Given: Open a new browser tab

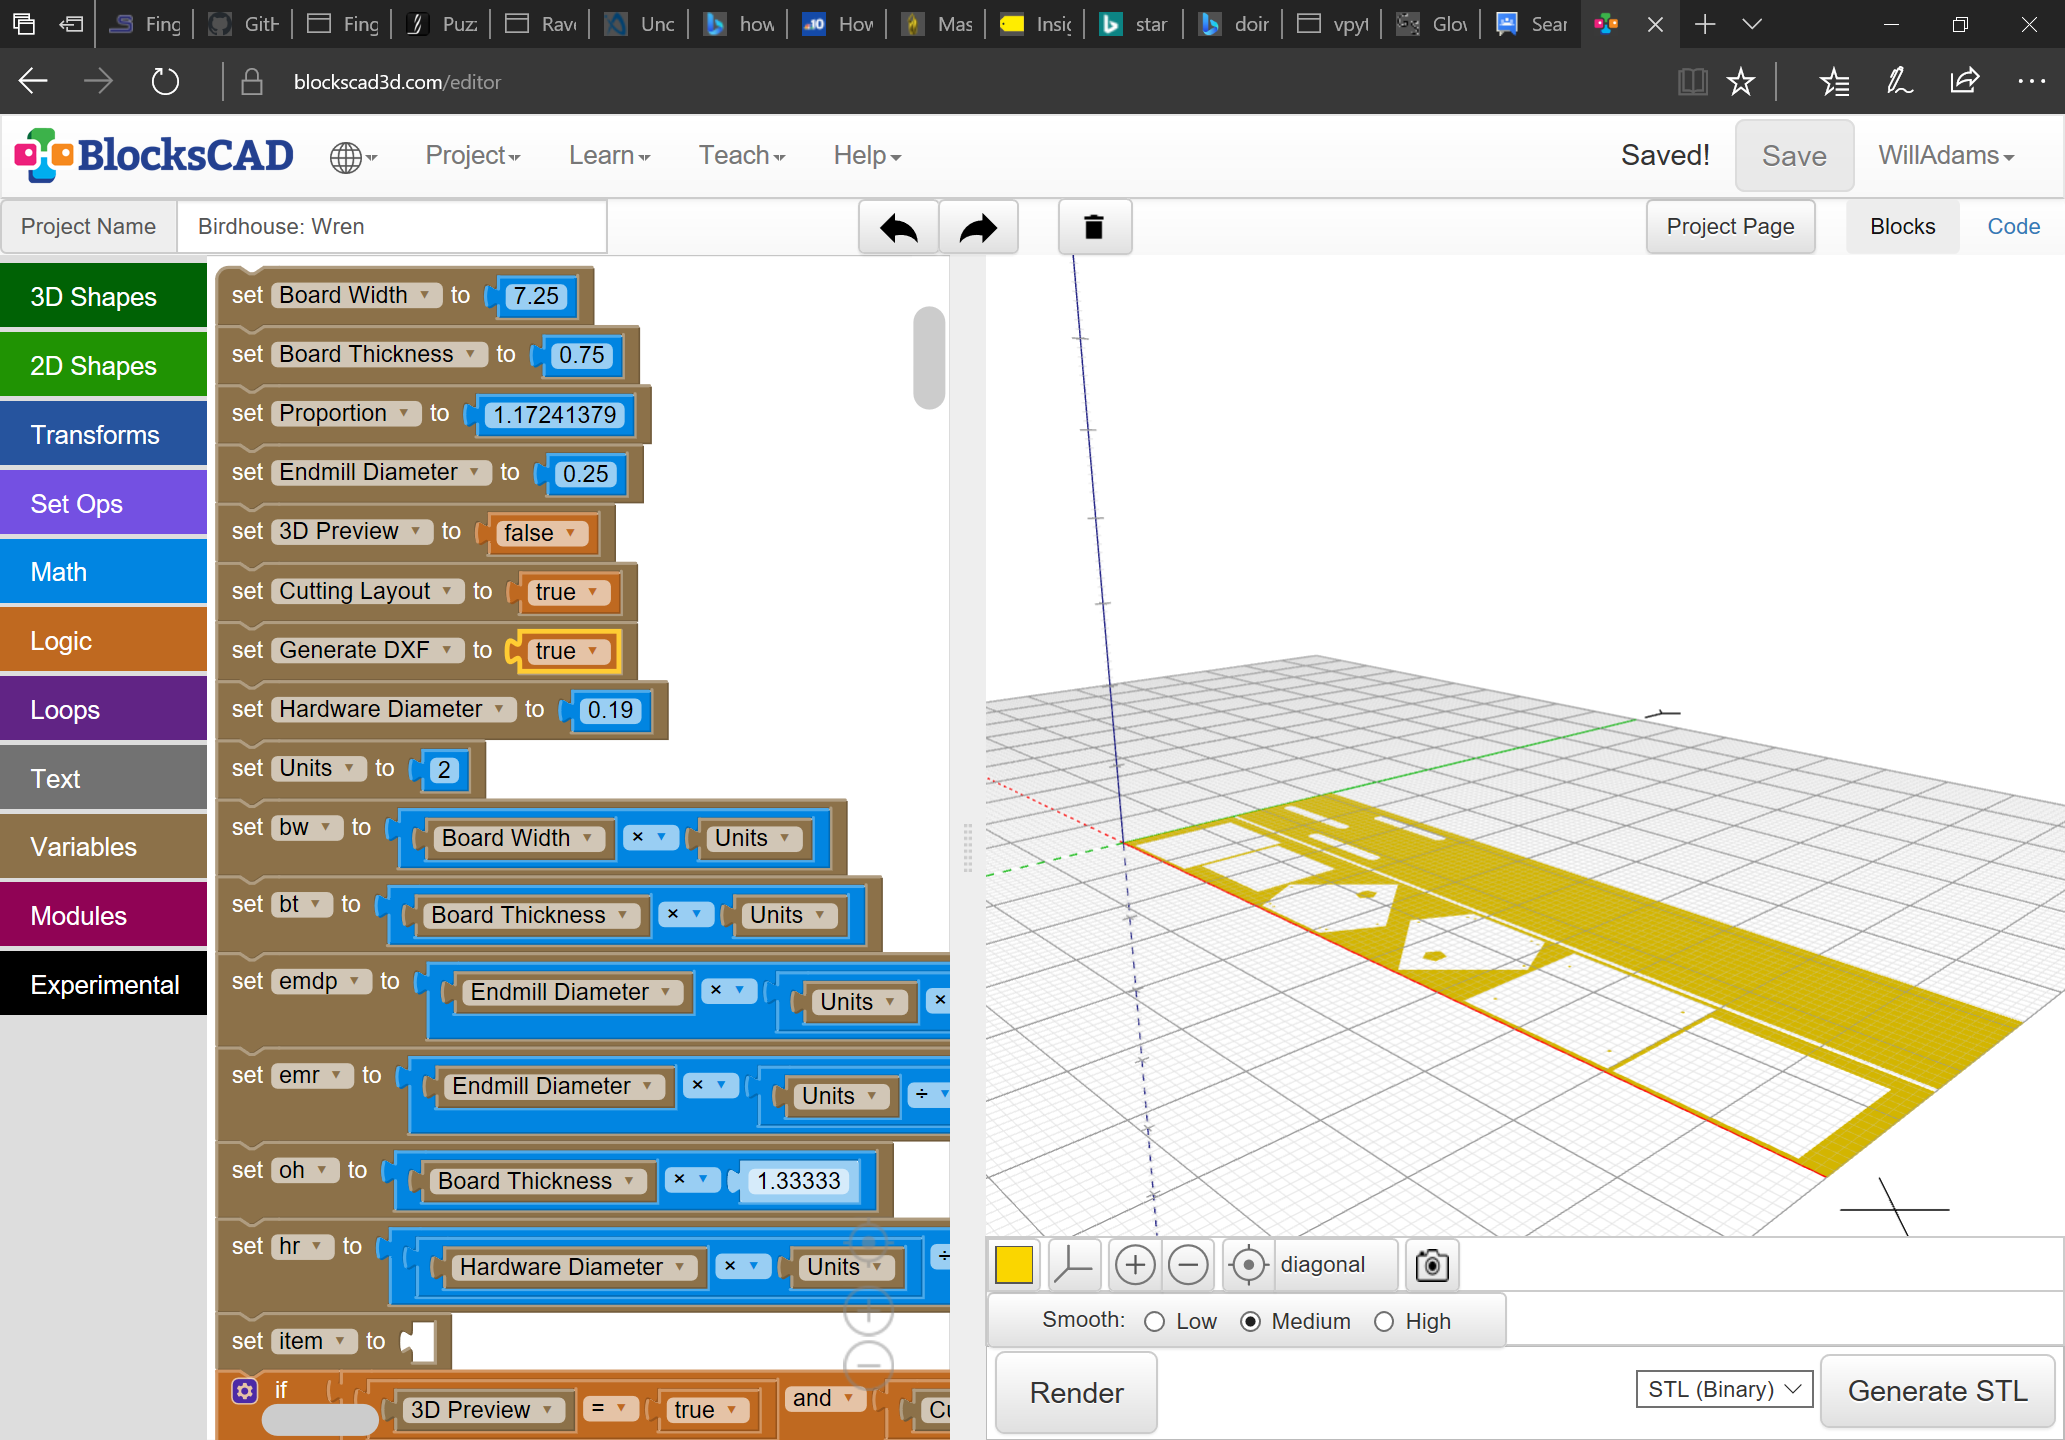Looking at the screenshot, I should point(1706,24).
